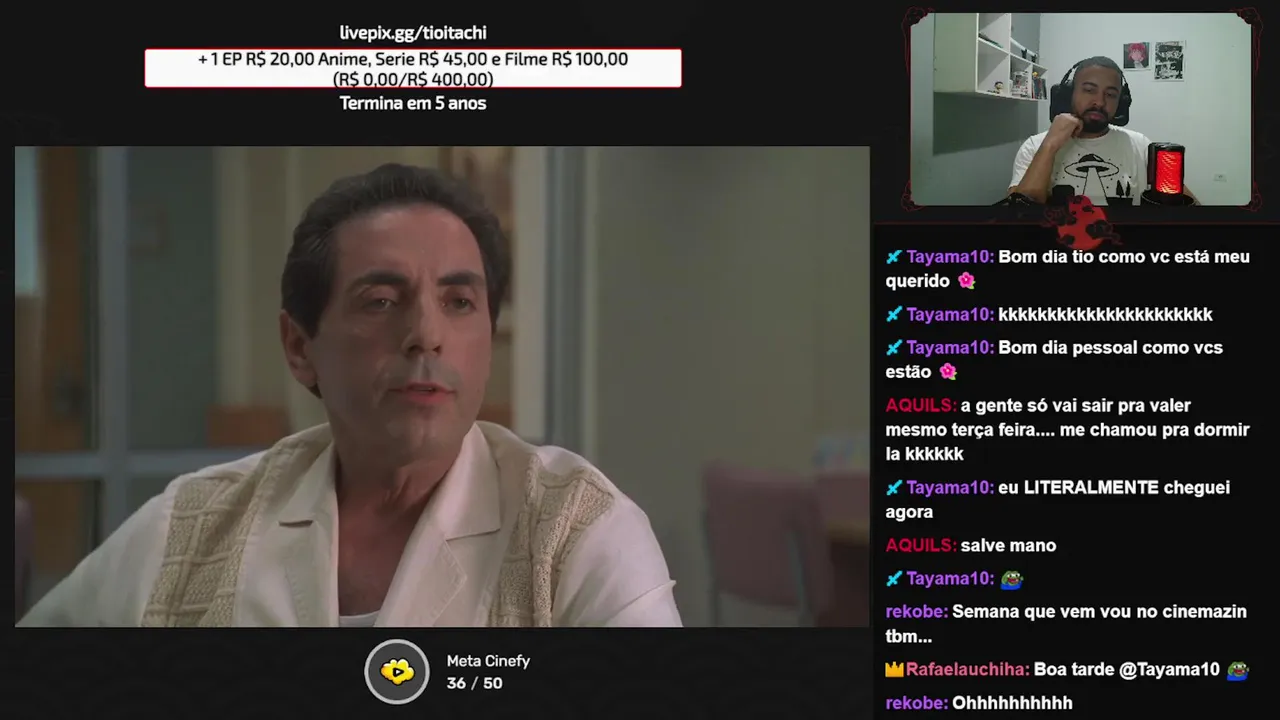Click the streamer webcam feed
This screenshot has height=720, width=1280.
tap(1080, 109)
